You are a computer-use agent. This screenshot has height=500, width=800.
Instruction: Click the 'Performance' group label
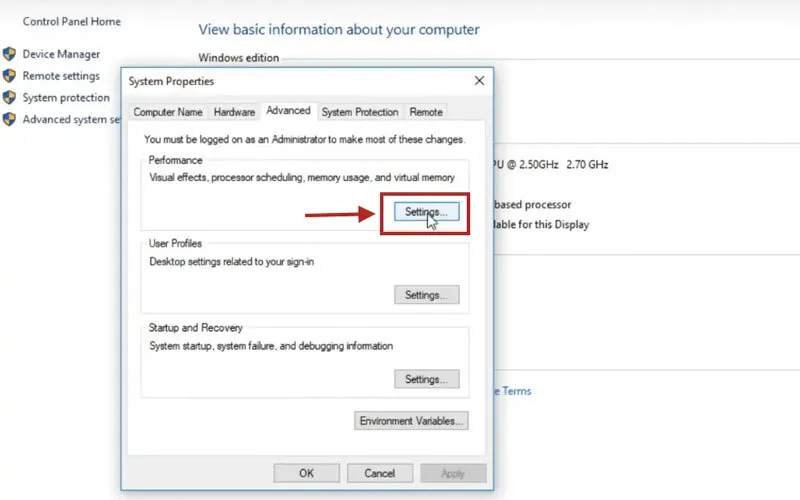[x=176, y=160]
